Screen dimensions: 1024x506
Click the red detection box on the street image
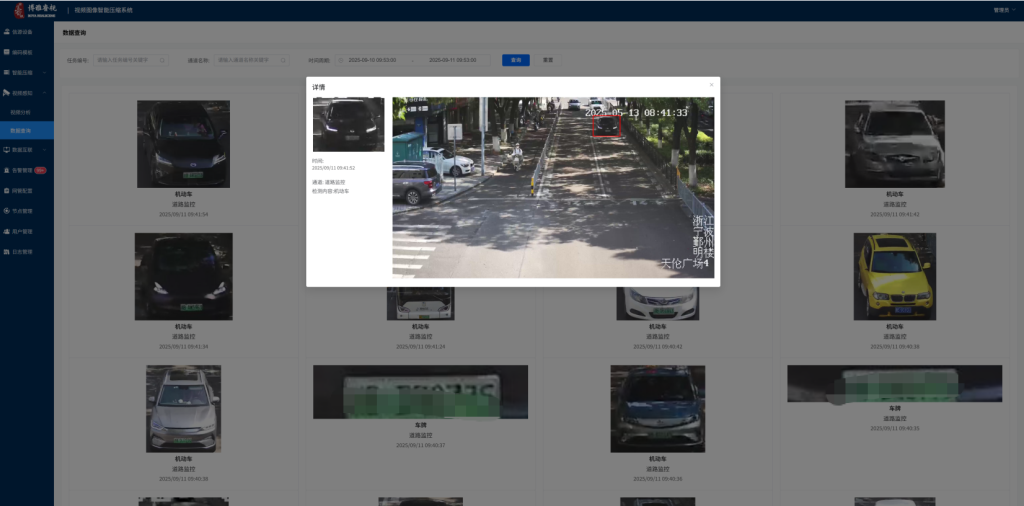[x=607, y=125]
